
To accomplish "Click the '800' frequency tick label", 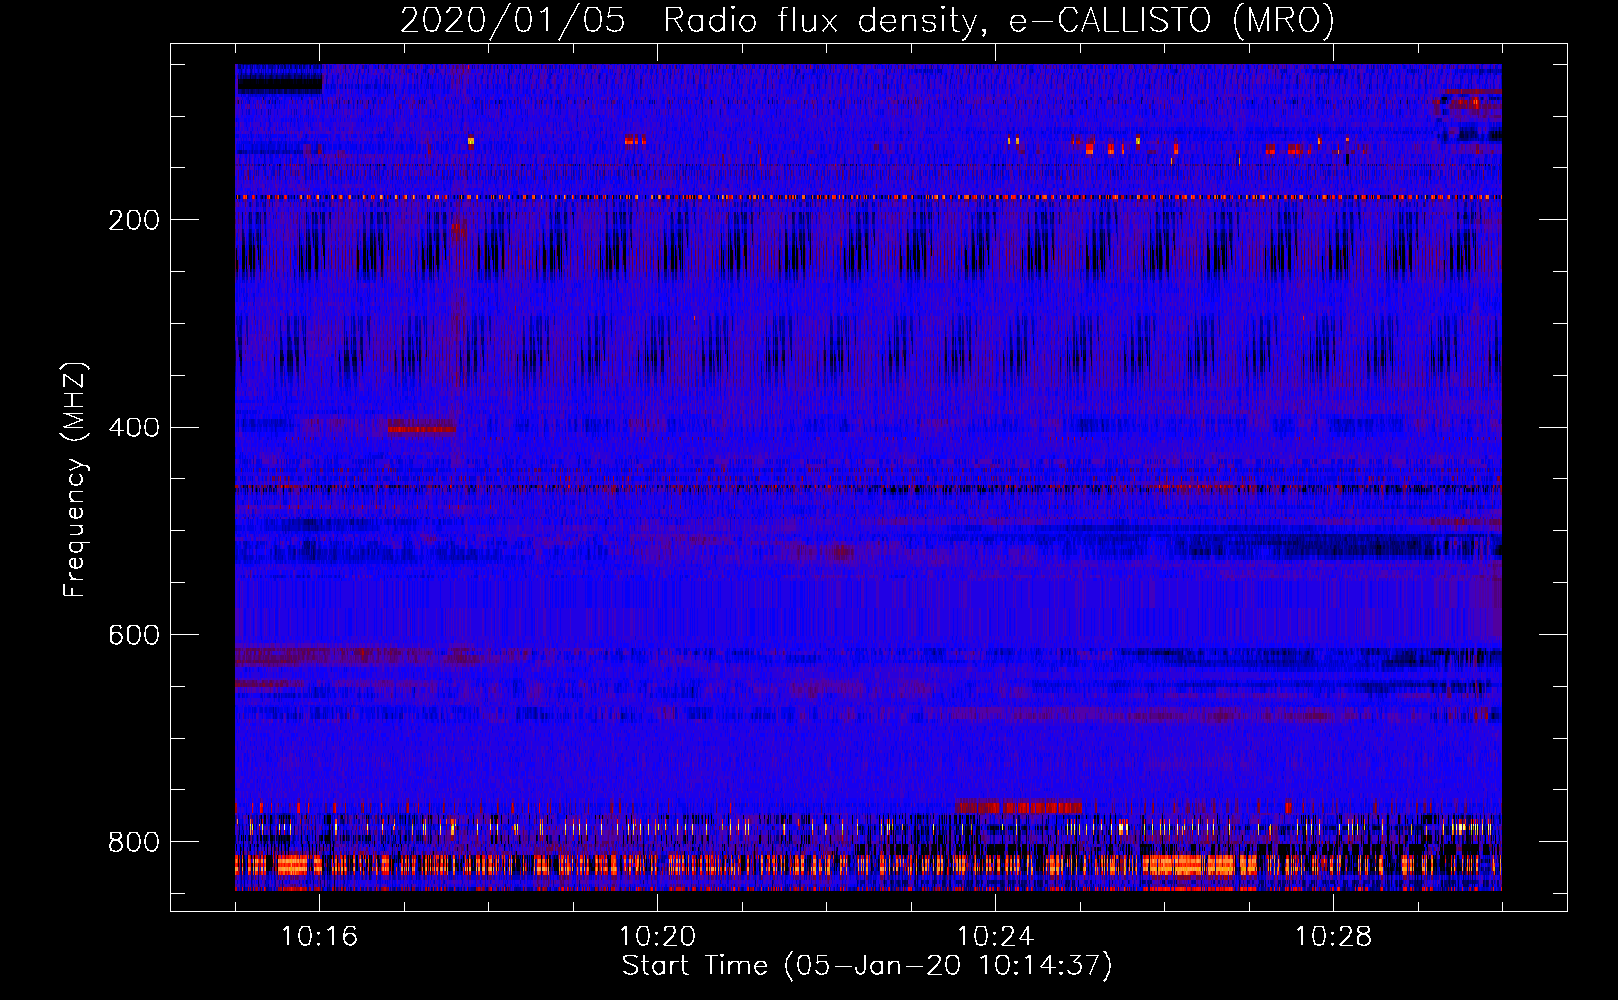I will point(134,842).
